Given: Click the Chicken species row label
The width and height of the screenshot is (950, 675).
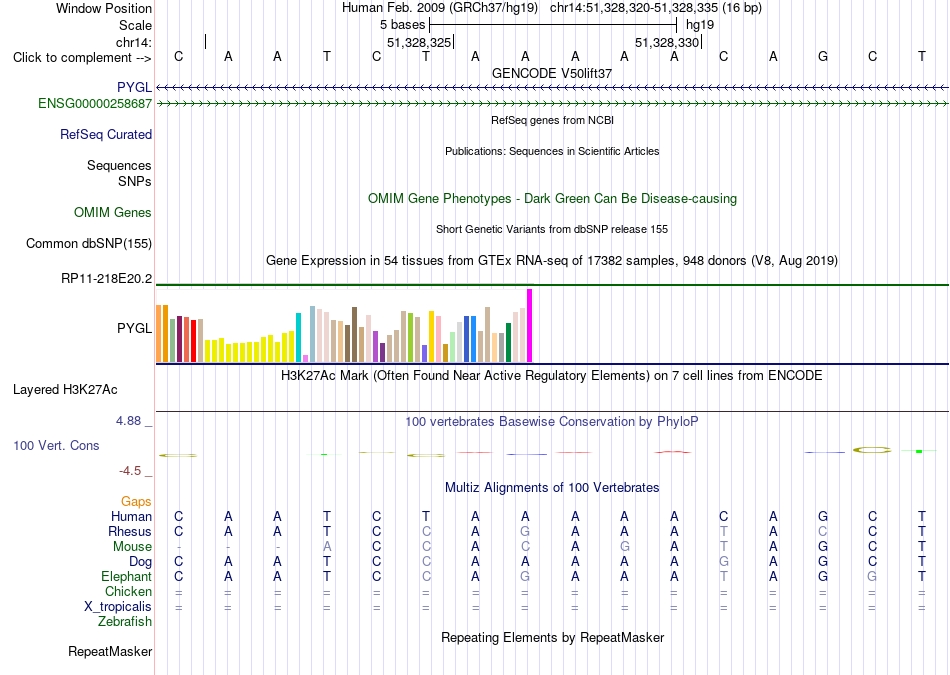Looking at the screenshot, I should pyautogui.click(x=128, y=591).
